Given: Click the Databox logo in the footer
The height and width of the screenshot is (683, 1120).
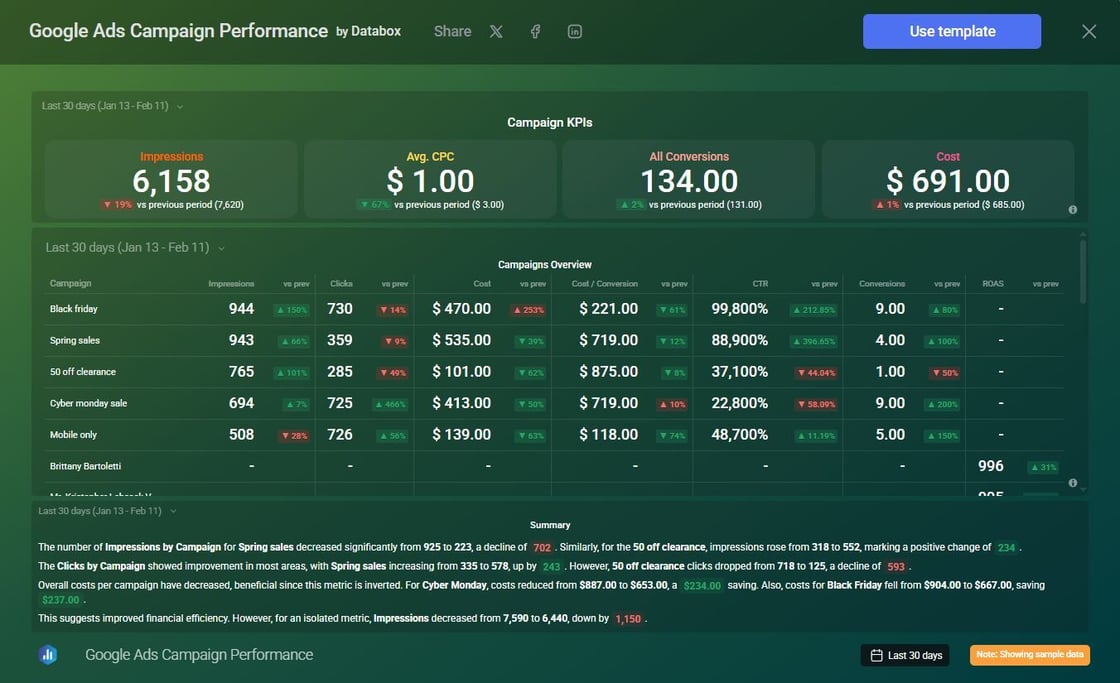Looking at the screenshot, I should click(x=48, y=654).
